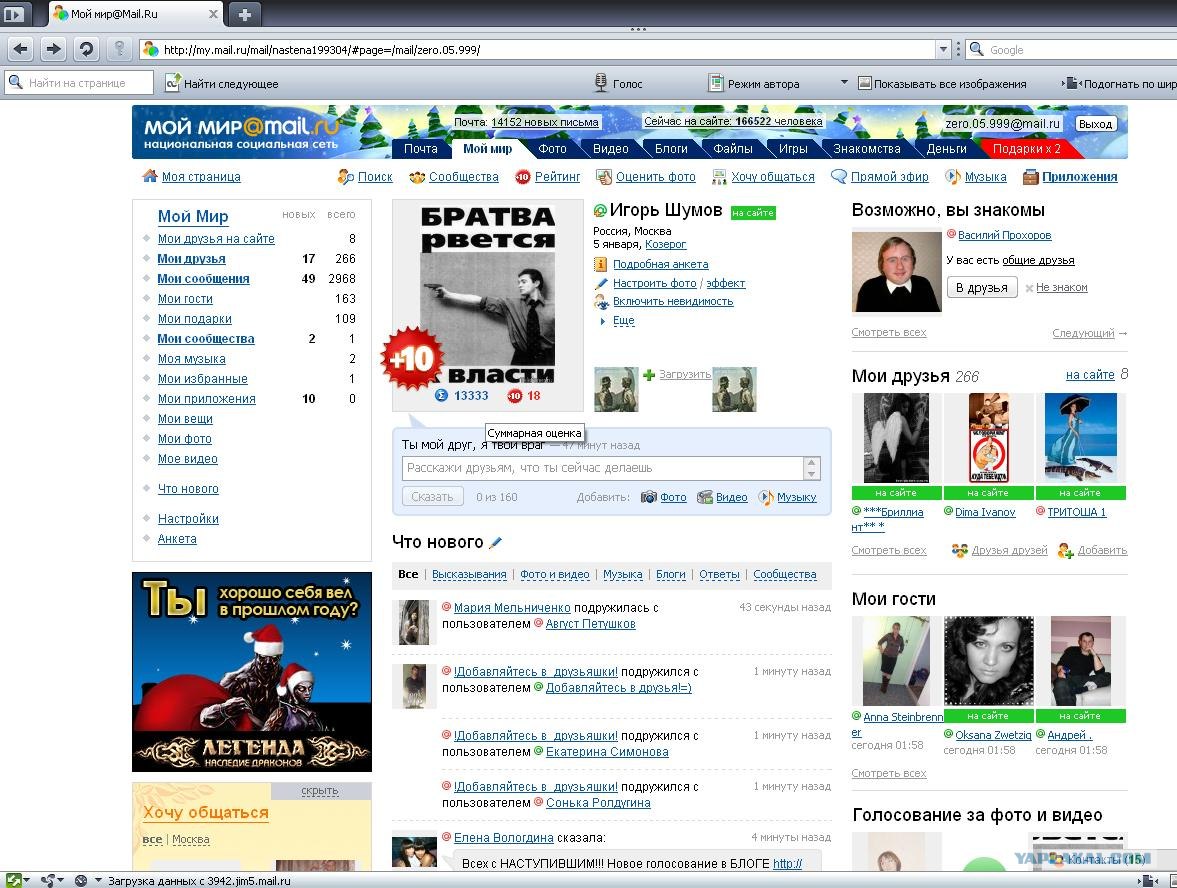Expand the Еще options under the profile
The width and height of the screenshot is (1177, 888).
[x=623, y=320]
